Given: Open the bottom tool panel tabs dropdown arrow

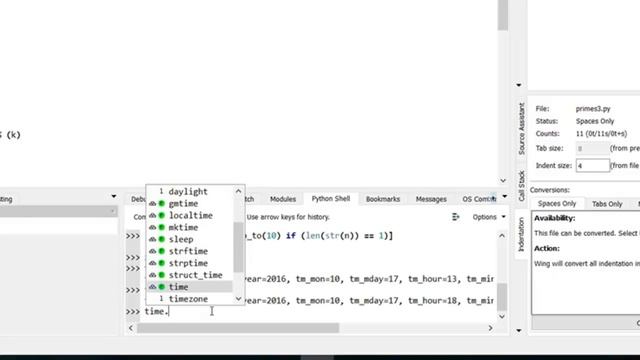Looking at the screenshot, I should (505, 197).
